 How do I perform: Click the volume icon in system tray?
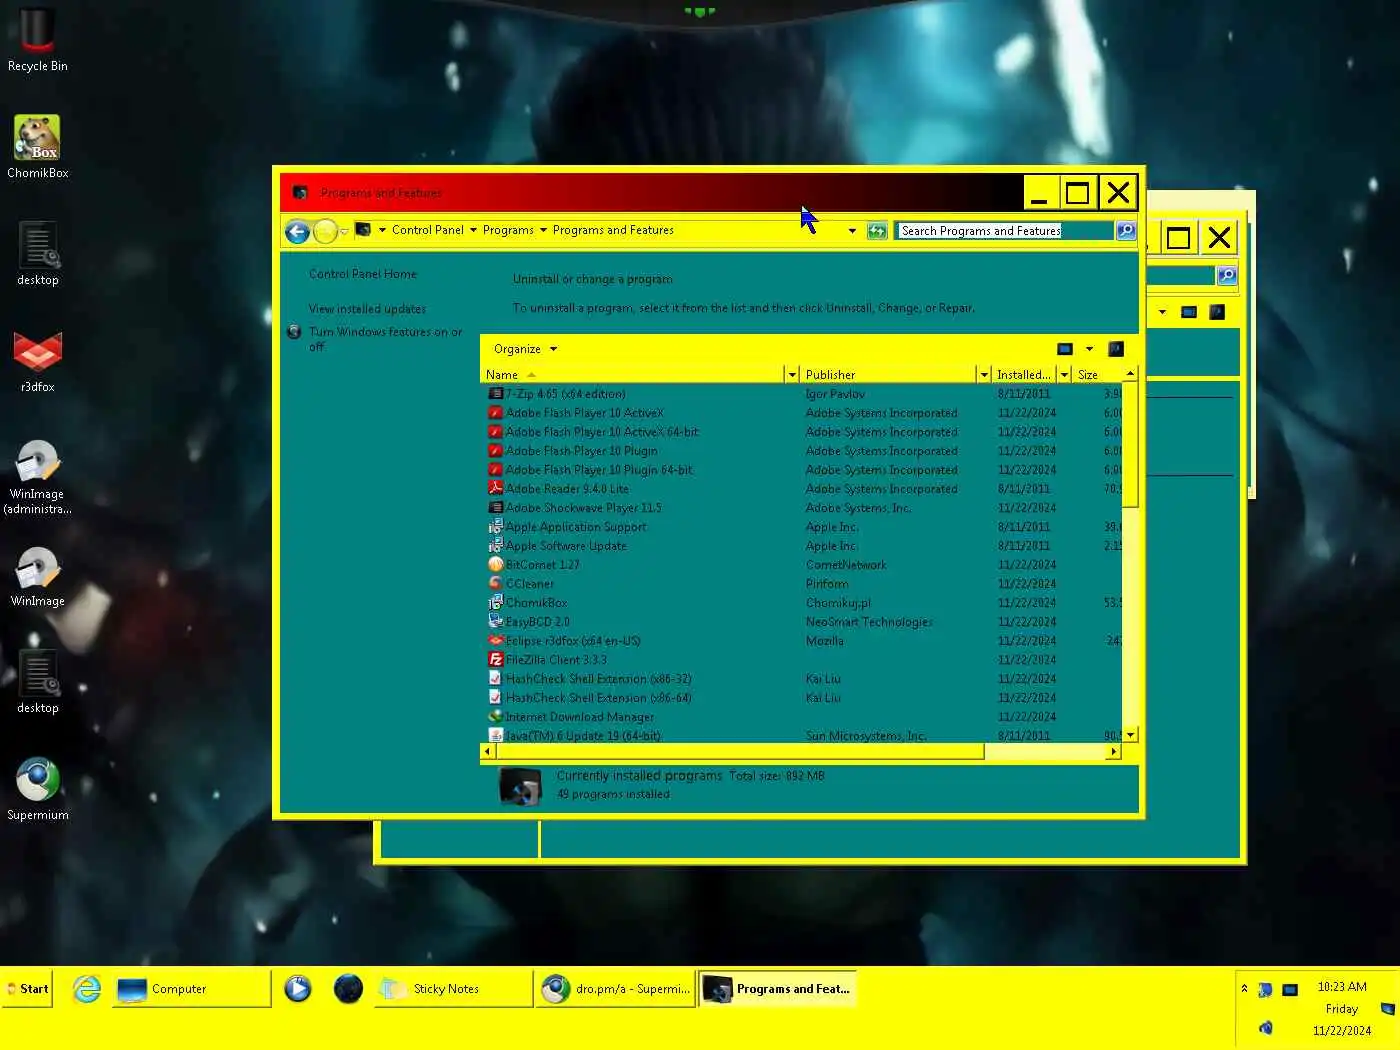[1266, 1028]
